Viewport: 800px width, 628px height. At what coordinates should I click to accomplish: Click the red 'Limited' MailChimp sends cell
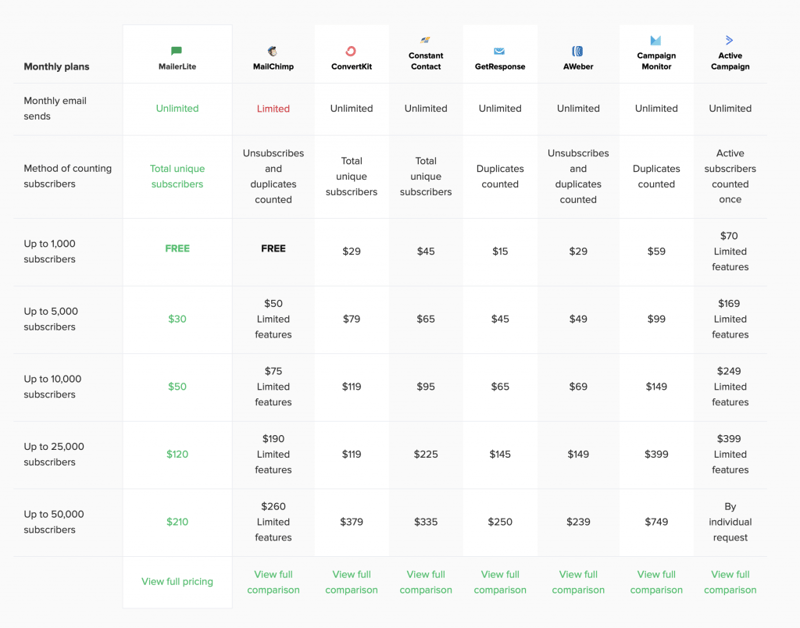click(x=273, y=109)
